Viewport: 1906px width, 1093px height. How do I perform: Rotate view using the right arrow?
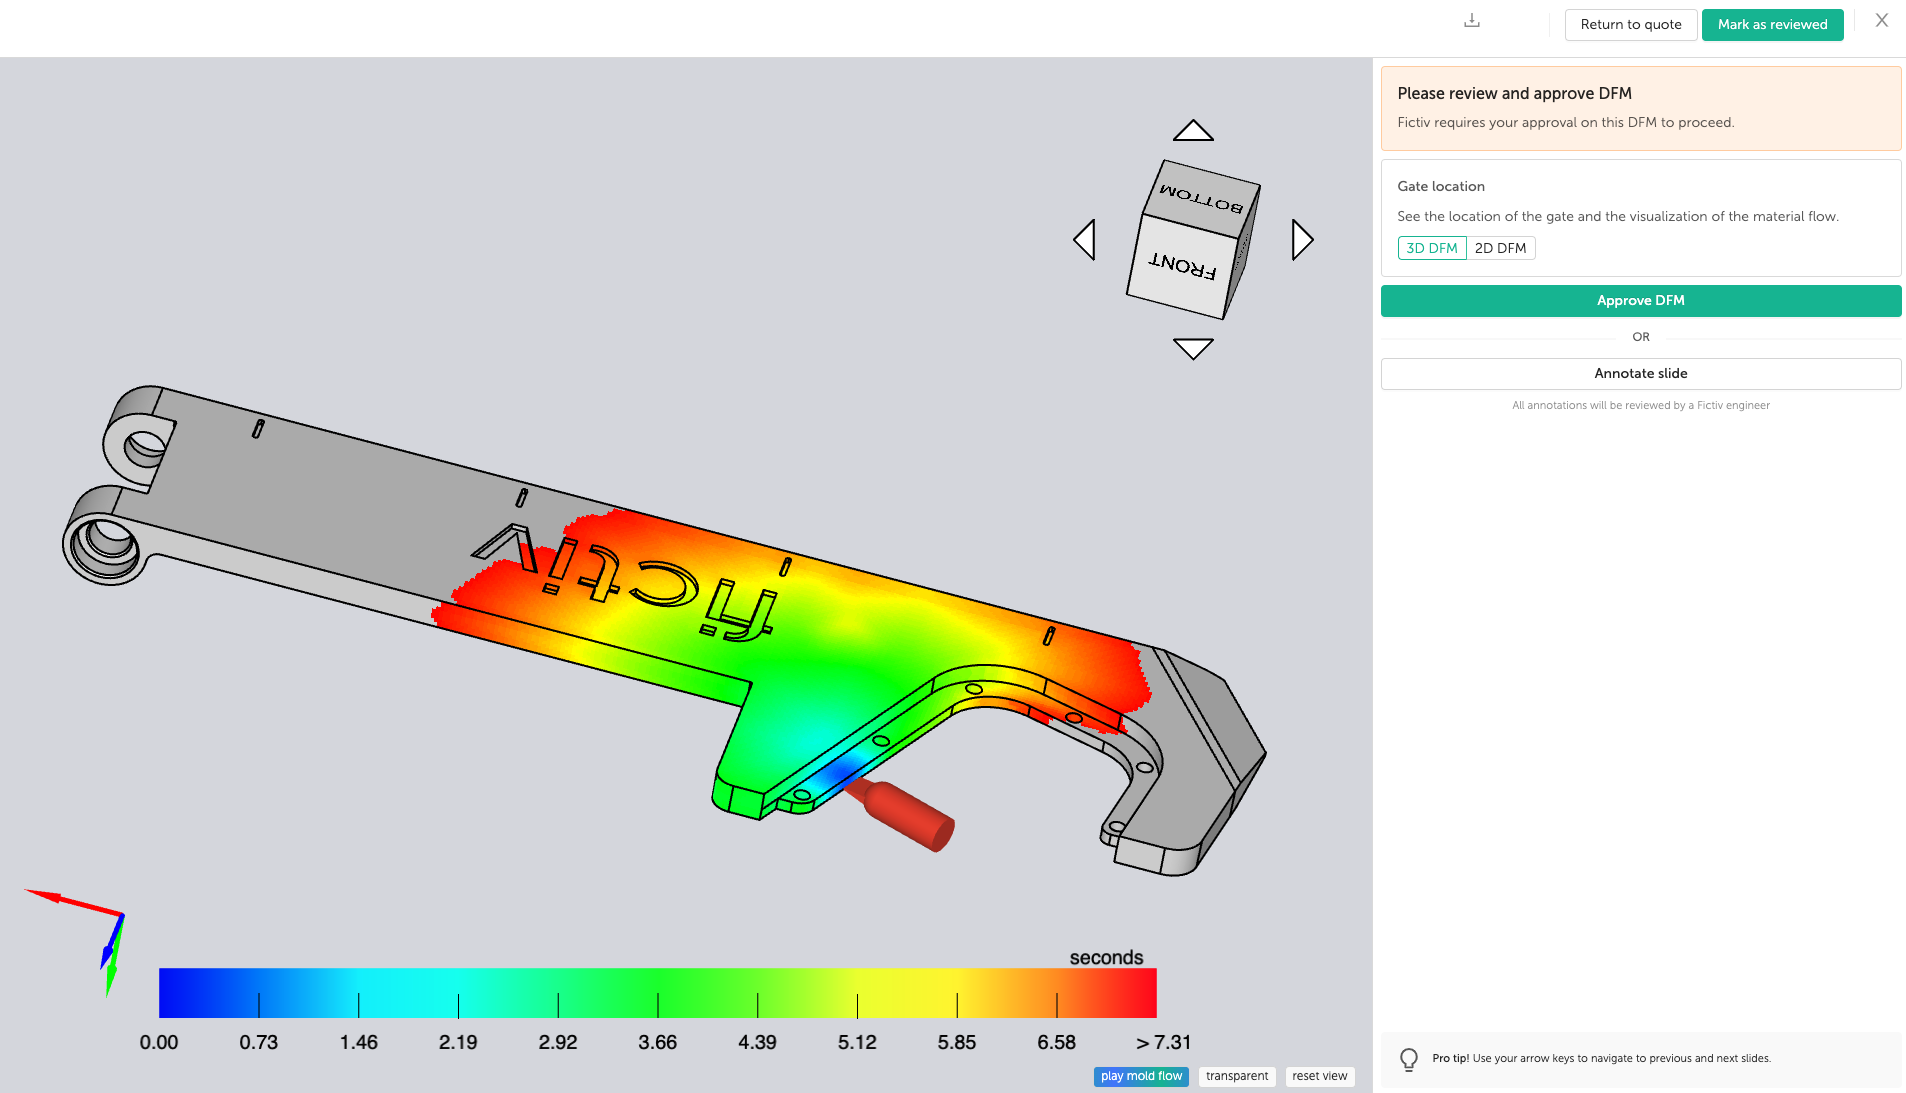1301,240
